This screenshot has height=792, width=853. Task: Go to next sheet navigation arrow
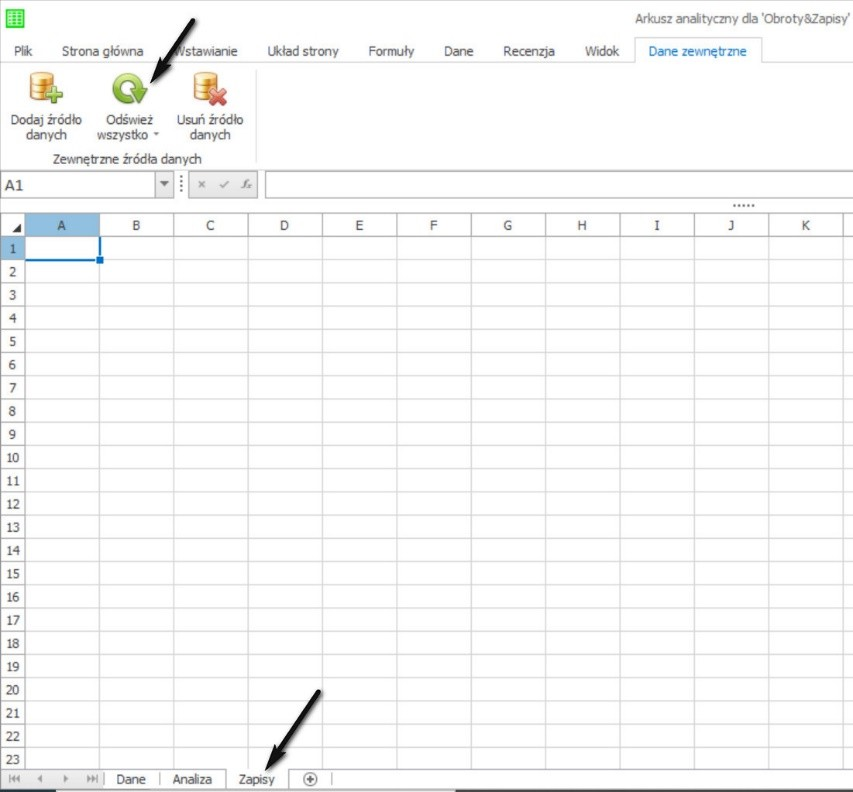(x=66, y=779)
